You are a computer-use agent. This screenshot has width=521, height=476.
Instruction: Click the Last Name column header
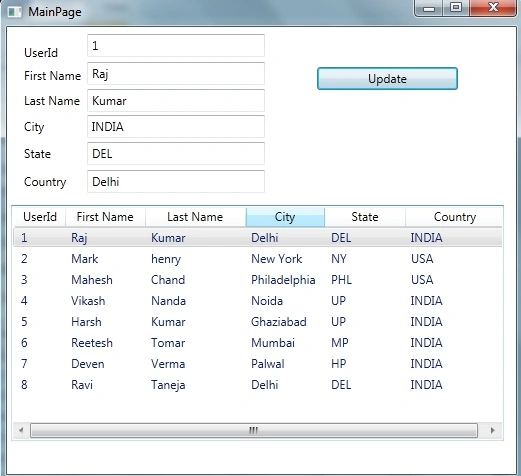[x=195, y=217]
